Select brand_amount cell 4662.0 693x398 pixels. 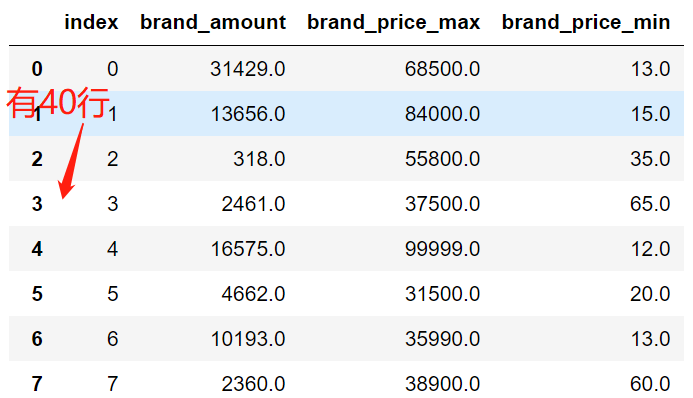[x=253, y=294]
